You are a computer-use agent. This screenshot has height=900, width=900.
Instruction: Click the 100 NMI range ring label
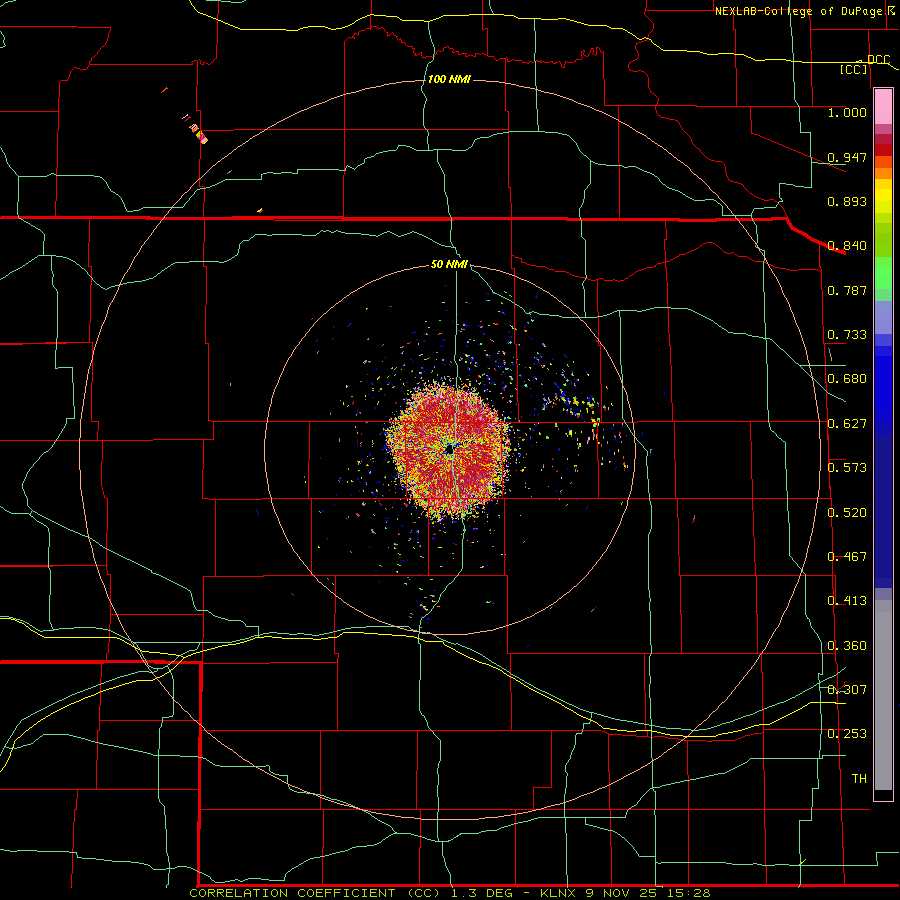[449, 79]
